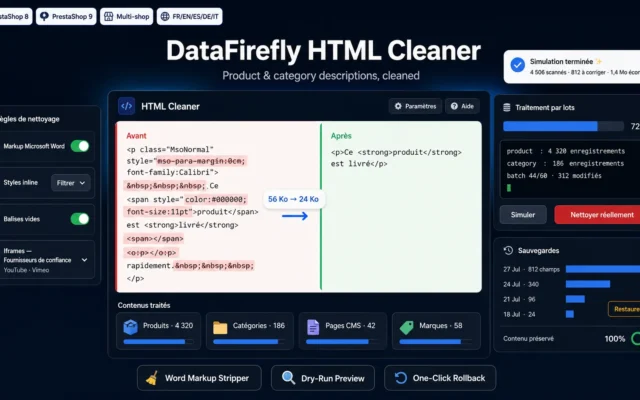The height and width of the screenshot is (400, 640).
Task: Select the FR/EN/ES/DE/IT languages tag
Action: coord(190,16)
